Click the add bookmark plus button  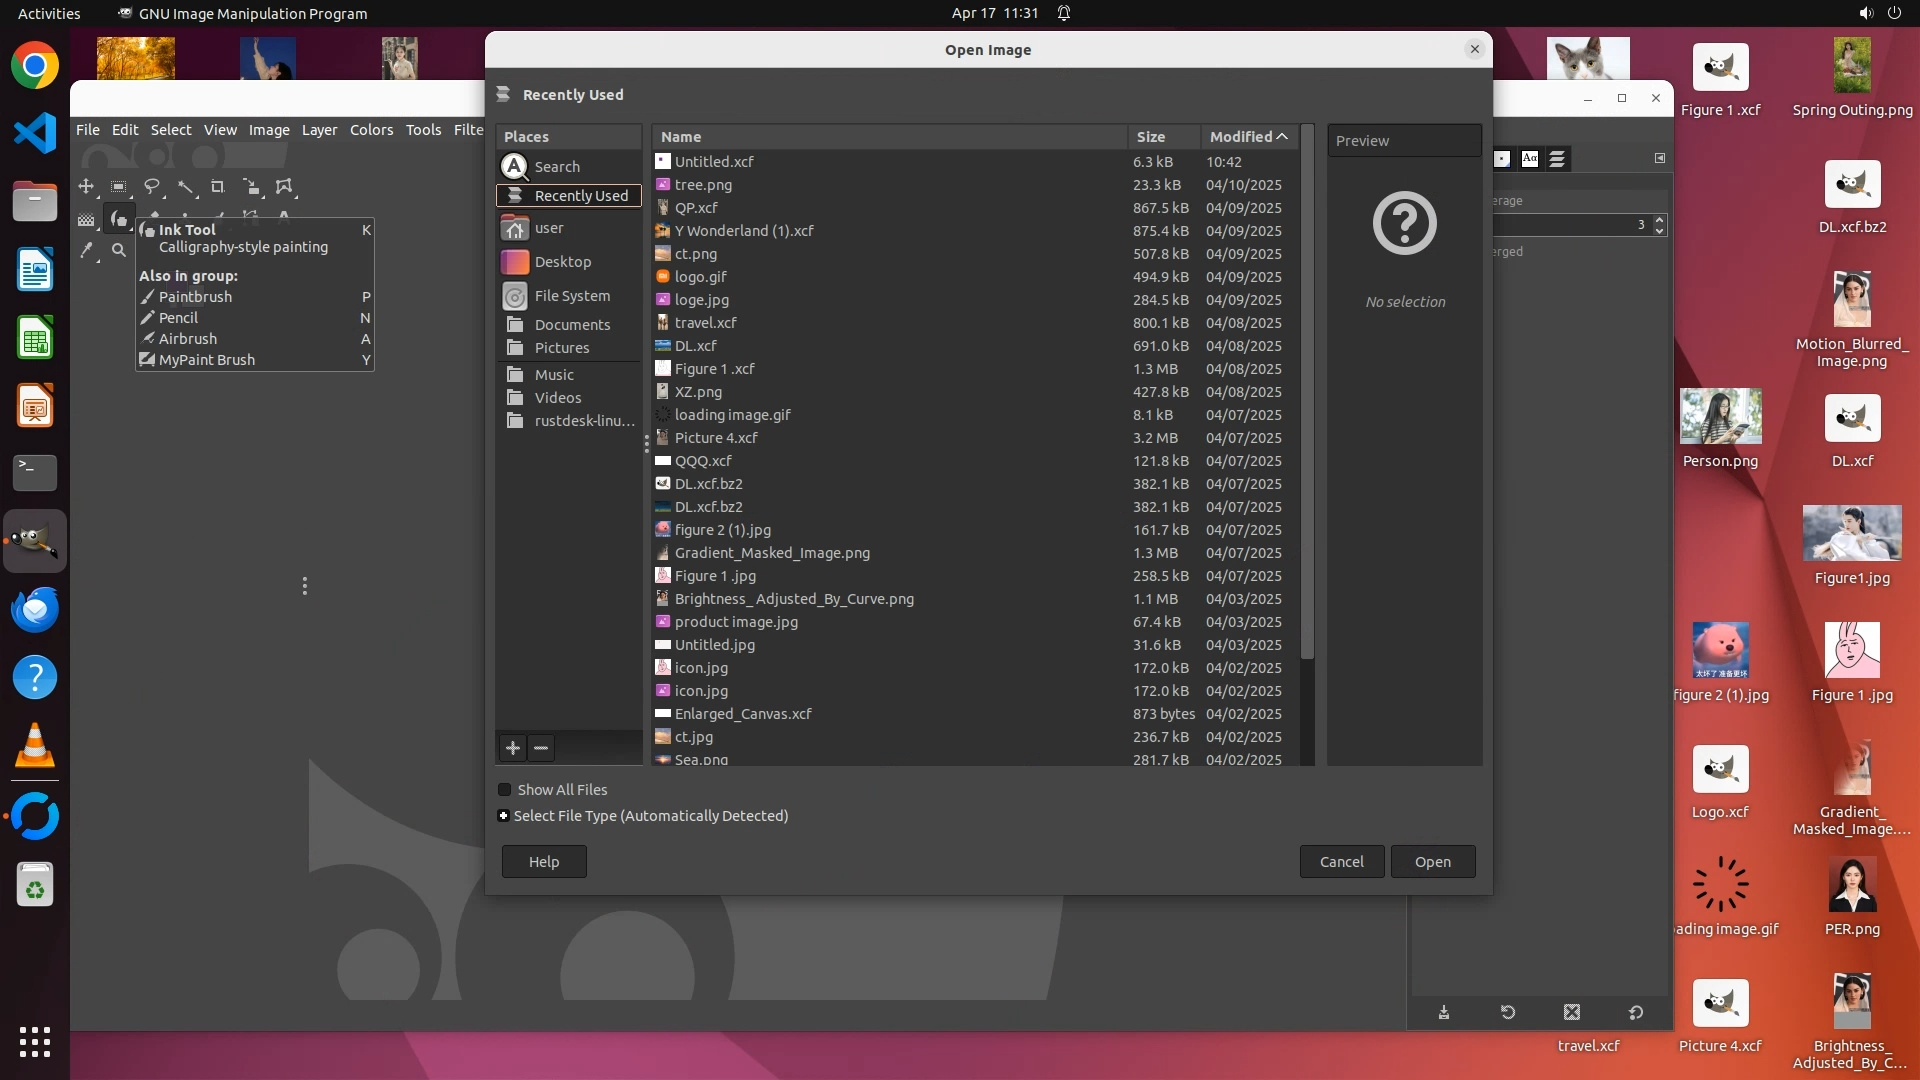click(x=513, y=748)
